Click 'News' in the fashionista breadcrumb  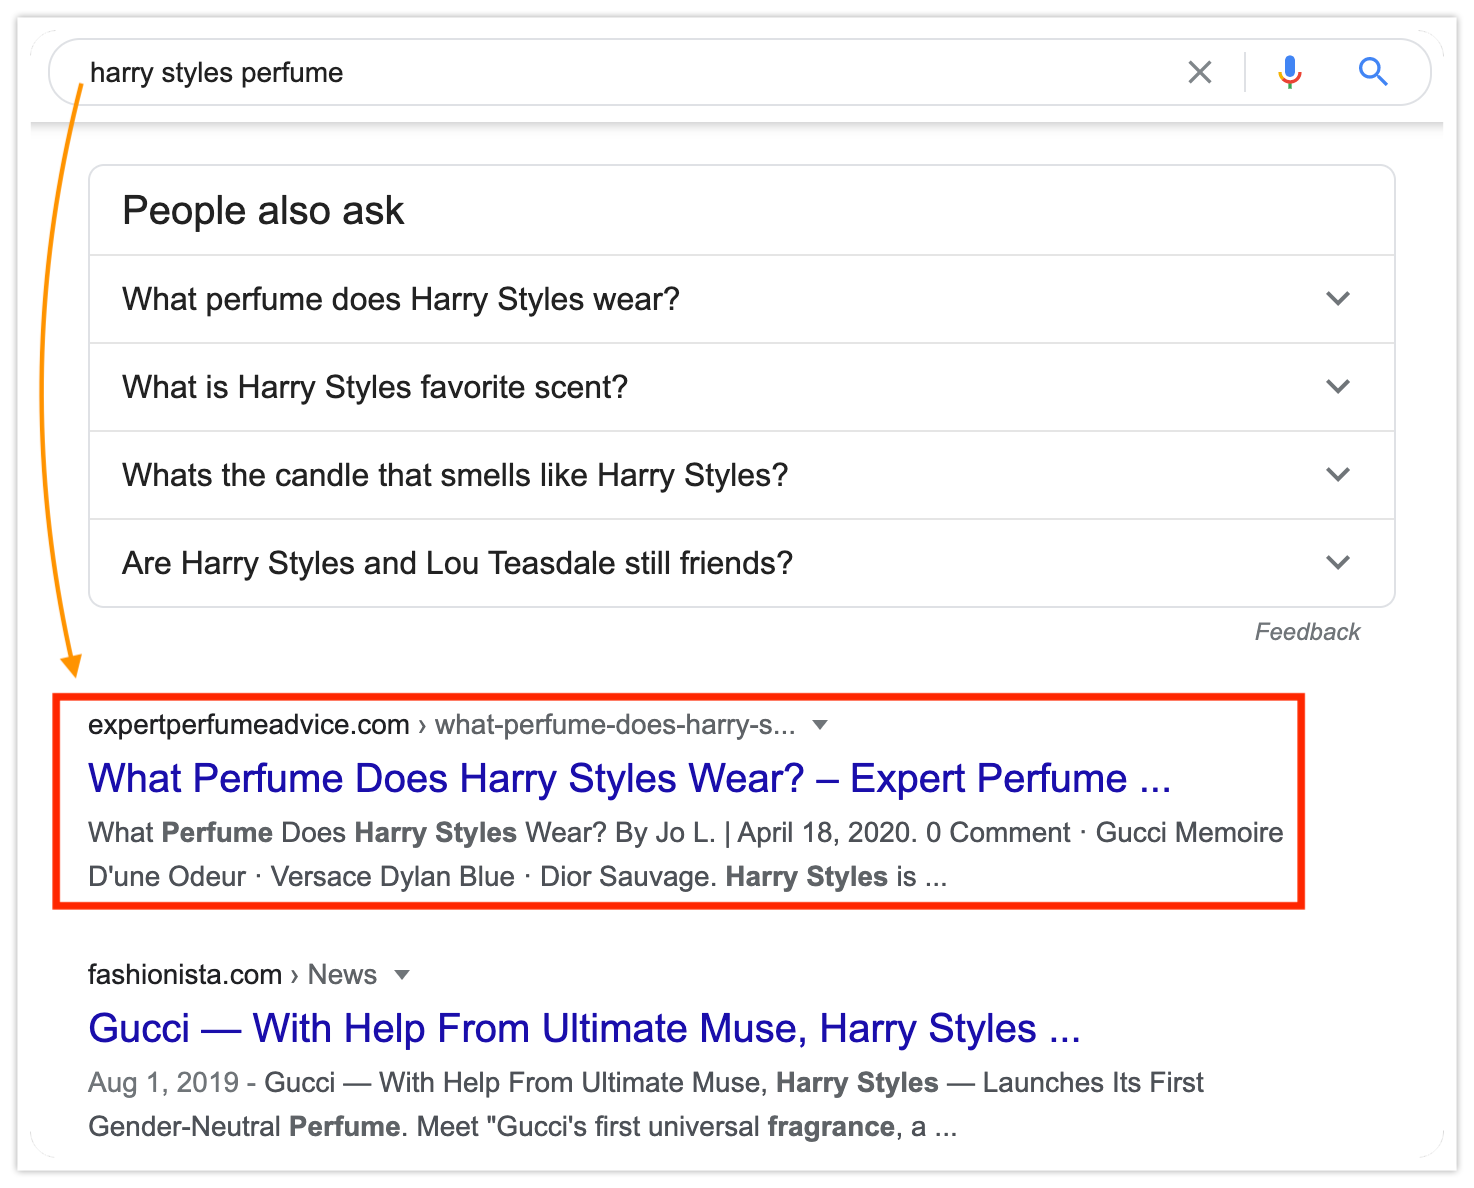[x=342, y=975]
